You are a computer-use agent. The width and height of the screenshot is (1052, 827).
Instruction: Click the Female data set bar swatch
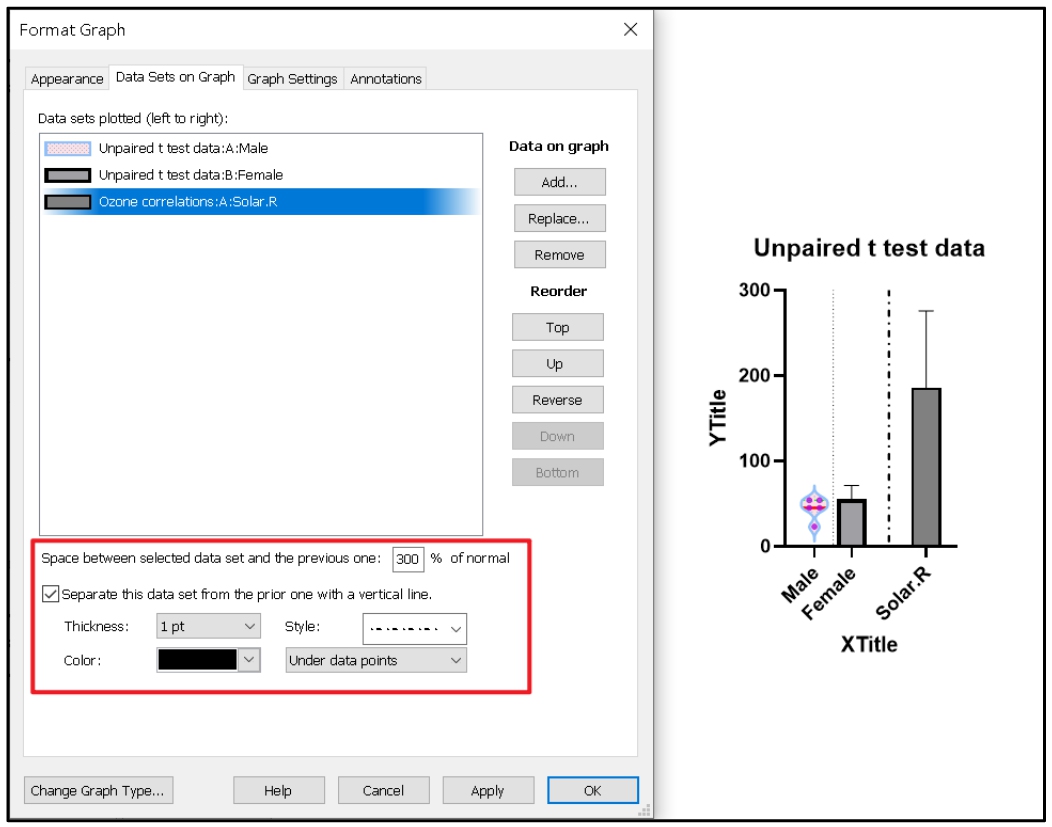tap(68, 175)
